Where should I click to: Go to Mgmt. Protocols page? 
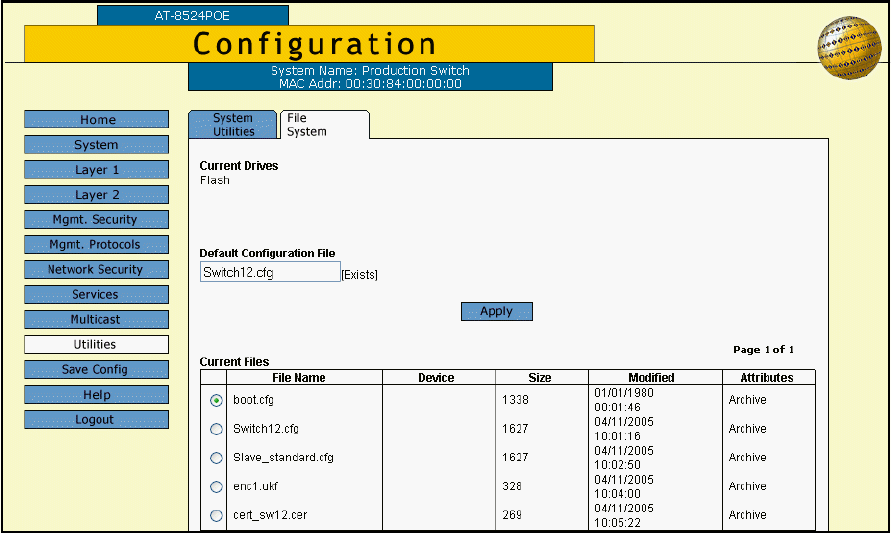[97, 245]
